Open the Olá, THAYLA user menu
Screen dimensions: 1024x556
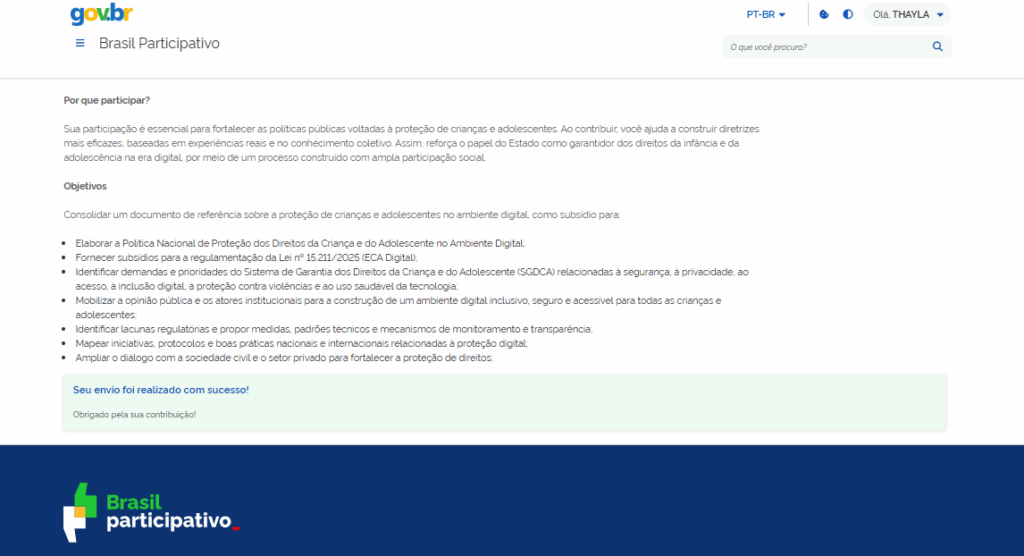tap(908, 15)
